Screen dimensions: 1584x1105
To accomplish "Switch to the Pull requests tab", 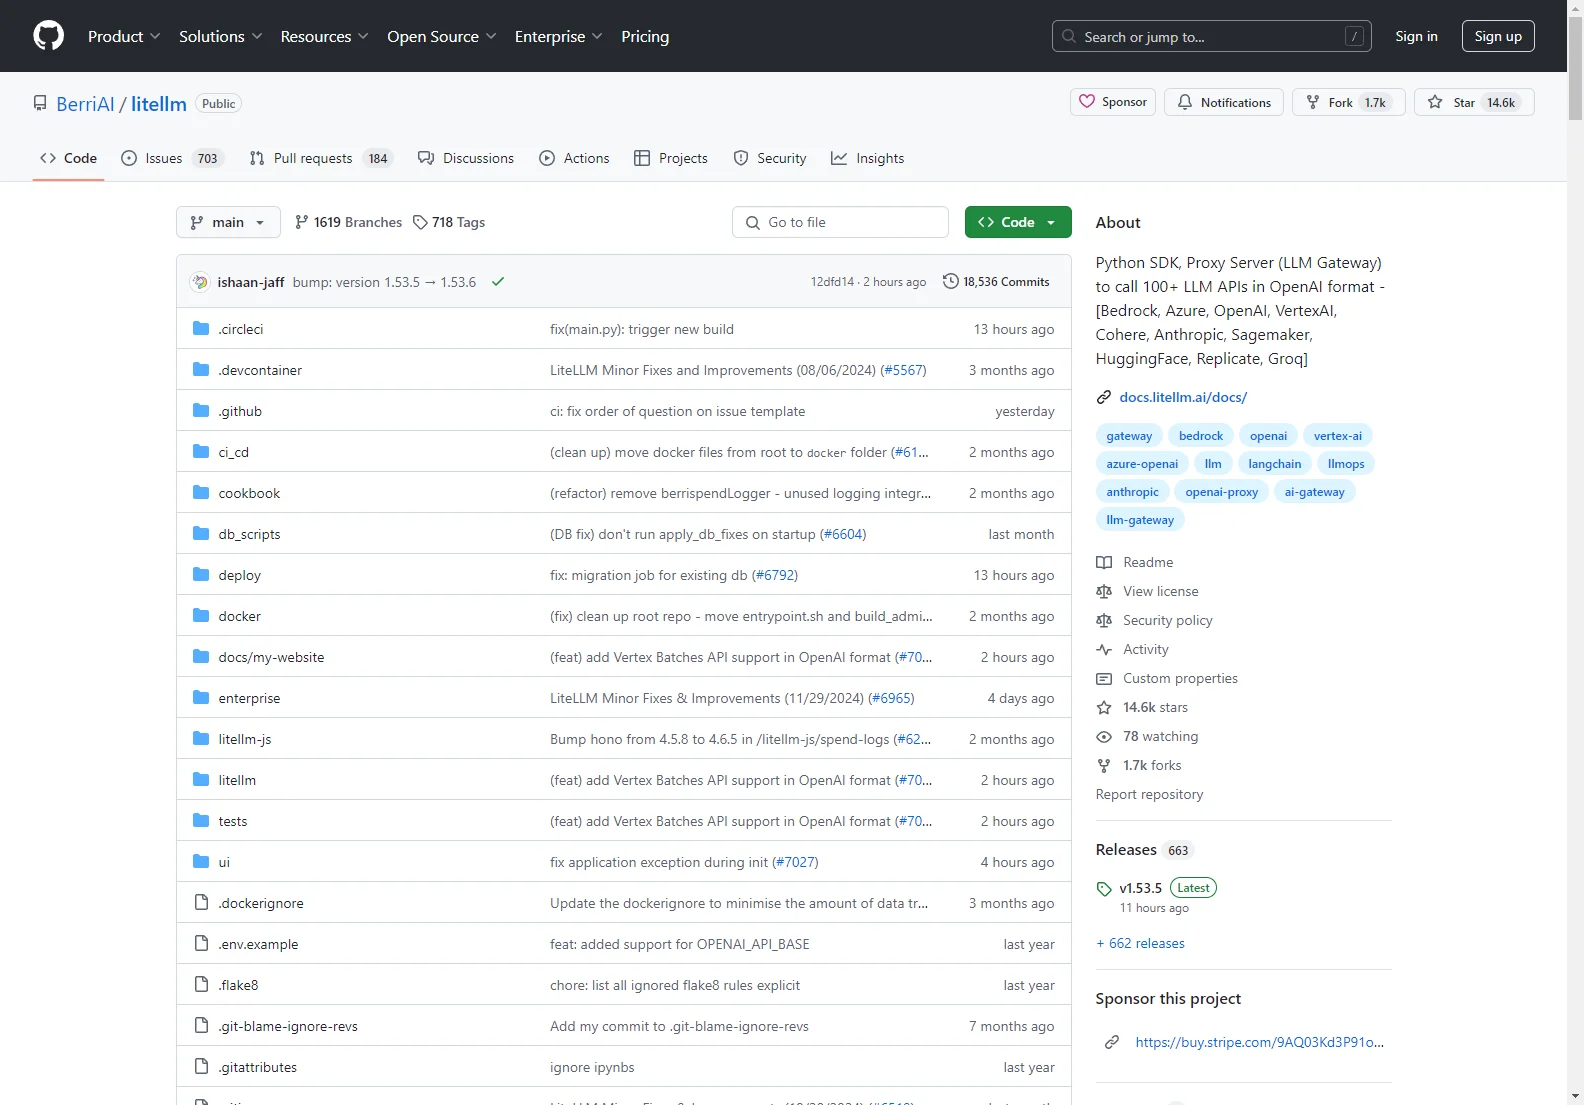I will (x=321, y=158).
